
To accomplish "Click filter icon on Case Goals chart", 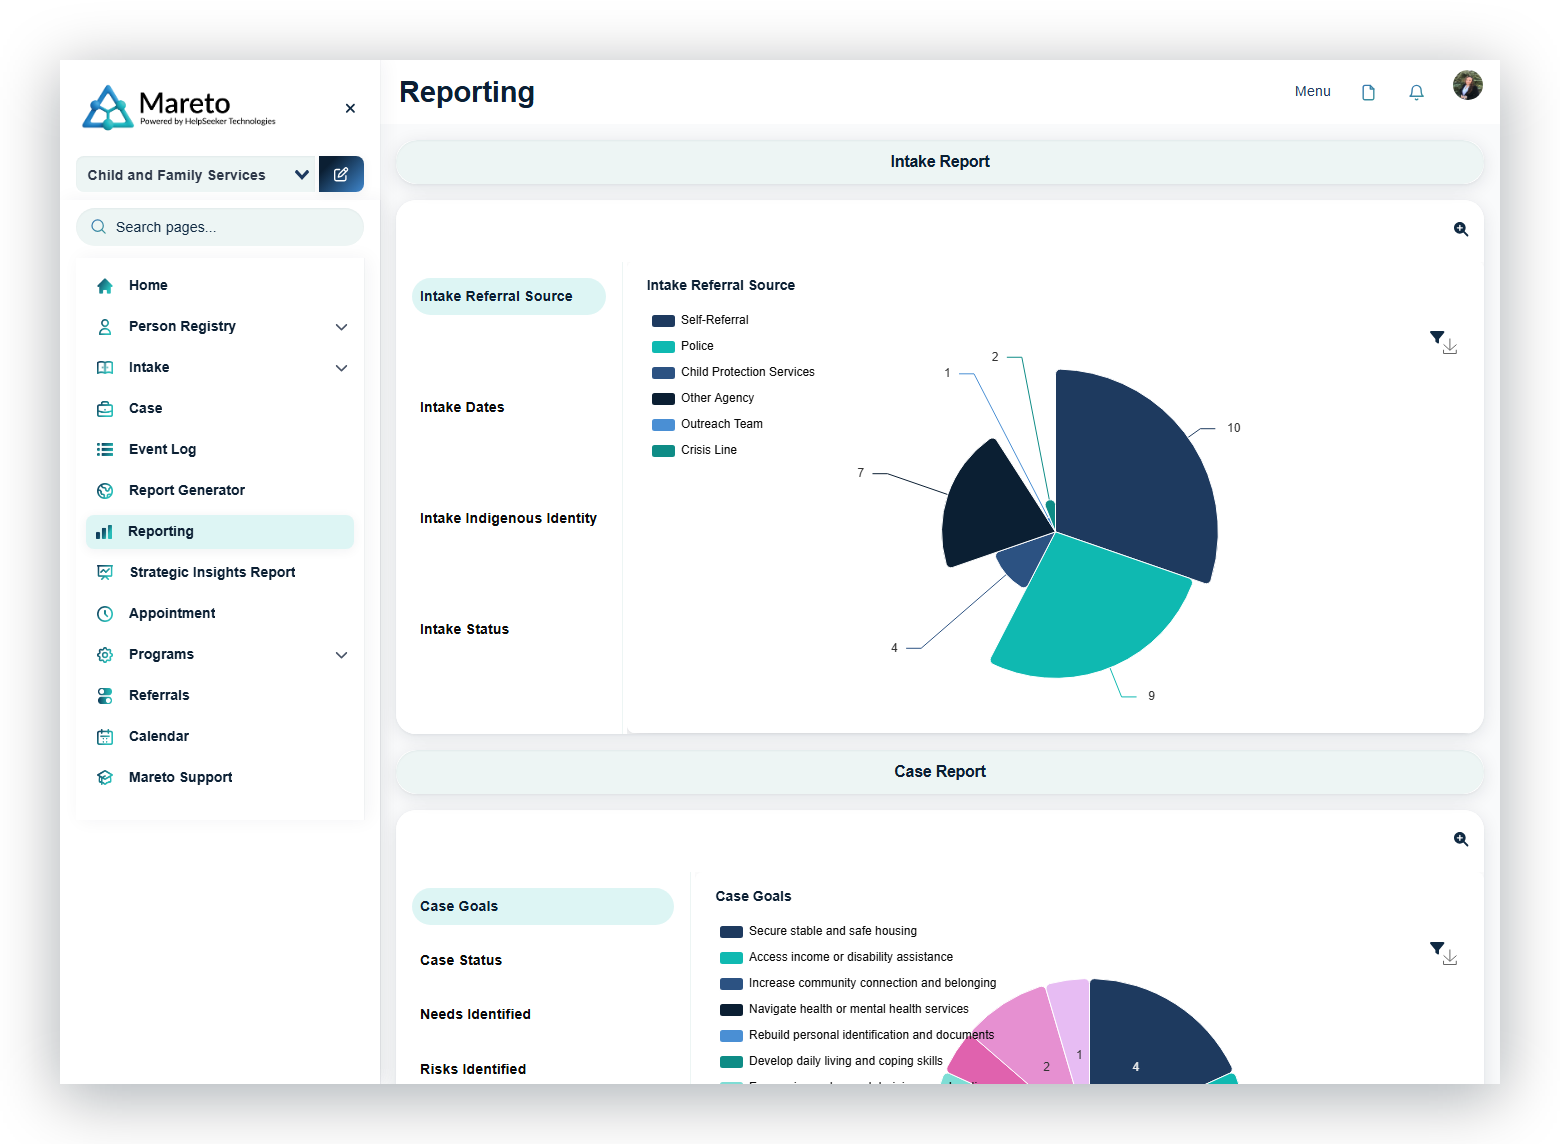I will pyautogui.click(x=1437, y=948).
